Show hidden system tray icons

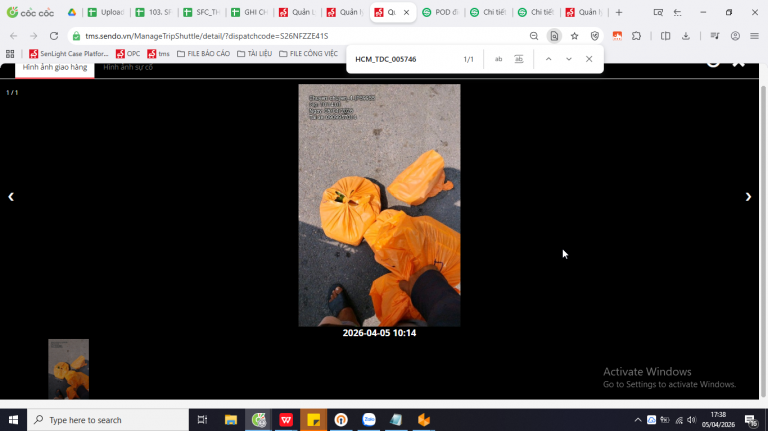tap(638, 420)
